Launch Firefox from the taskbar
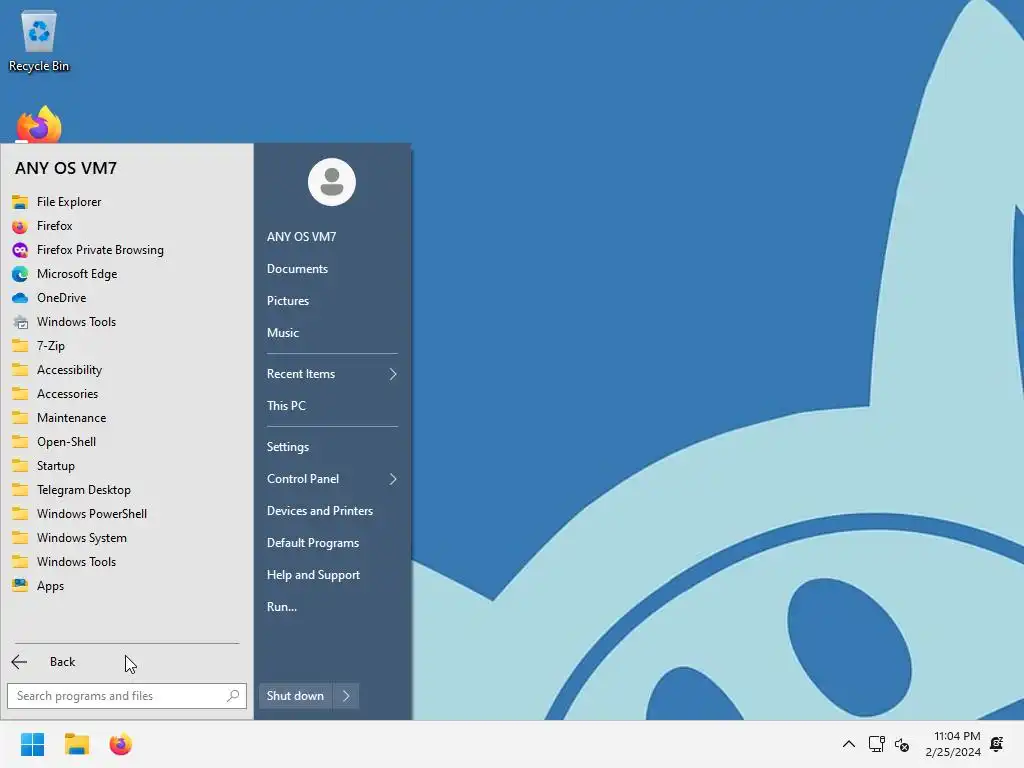1024x768 pixels. 120,744
